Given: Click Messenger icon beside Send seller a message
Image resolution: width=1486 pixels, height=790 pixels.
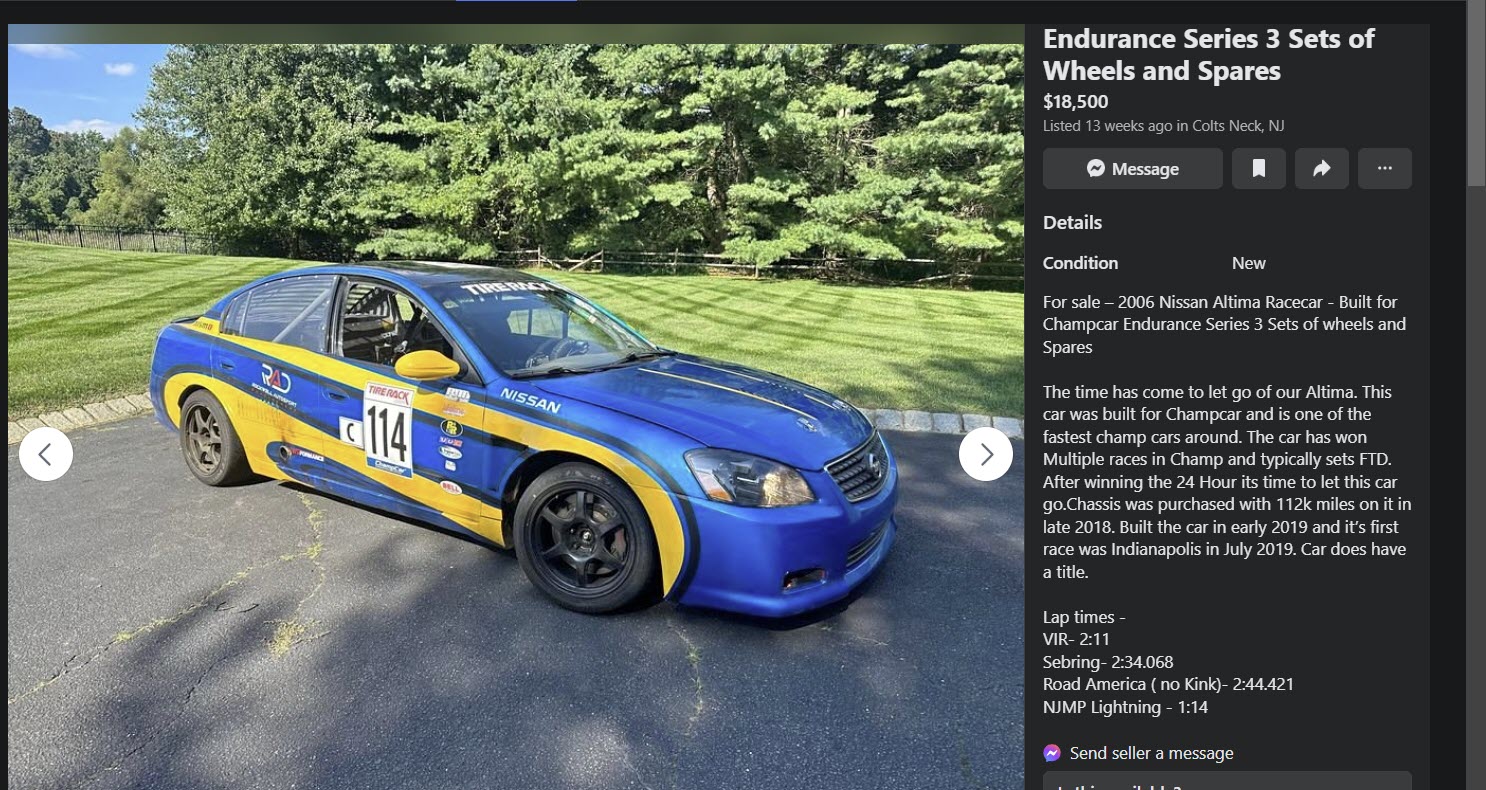Looking at the screenshot, I should (1052, 753).
